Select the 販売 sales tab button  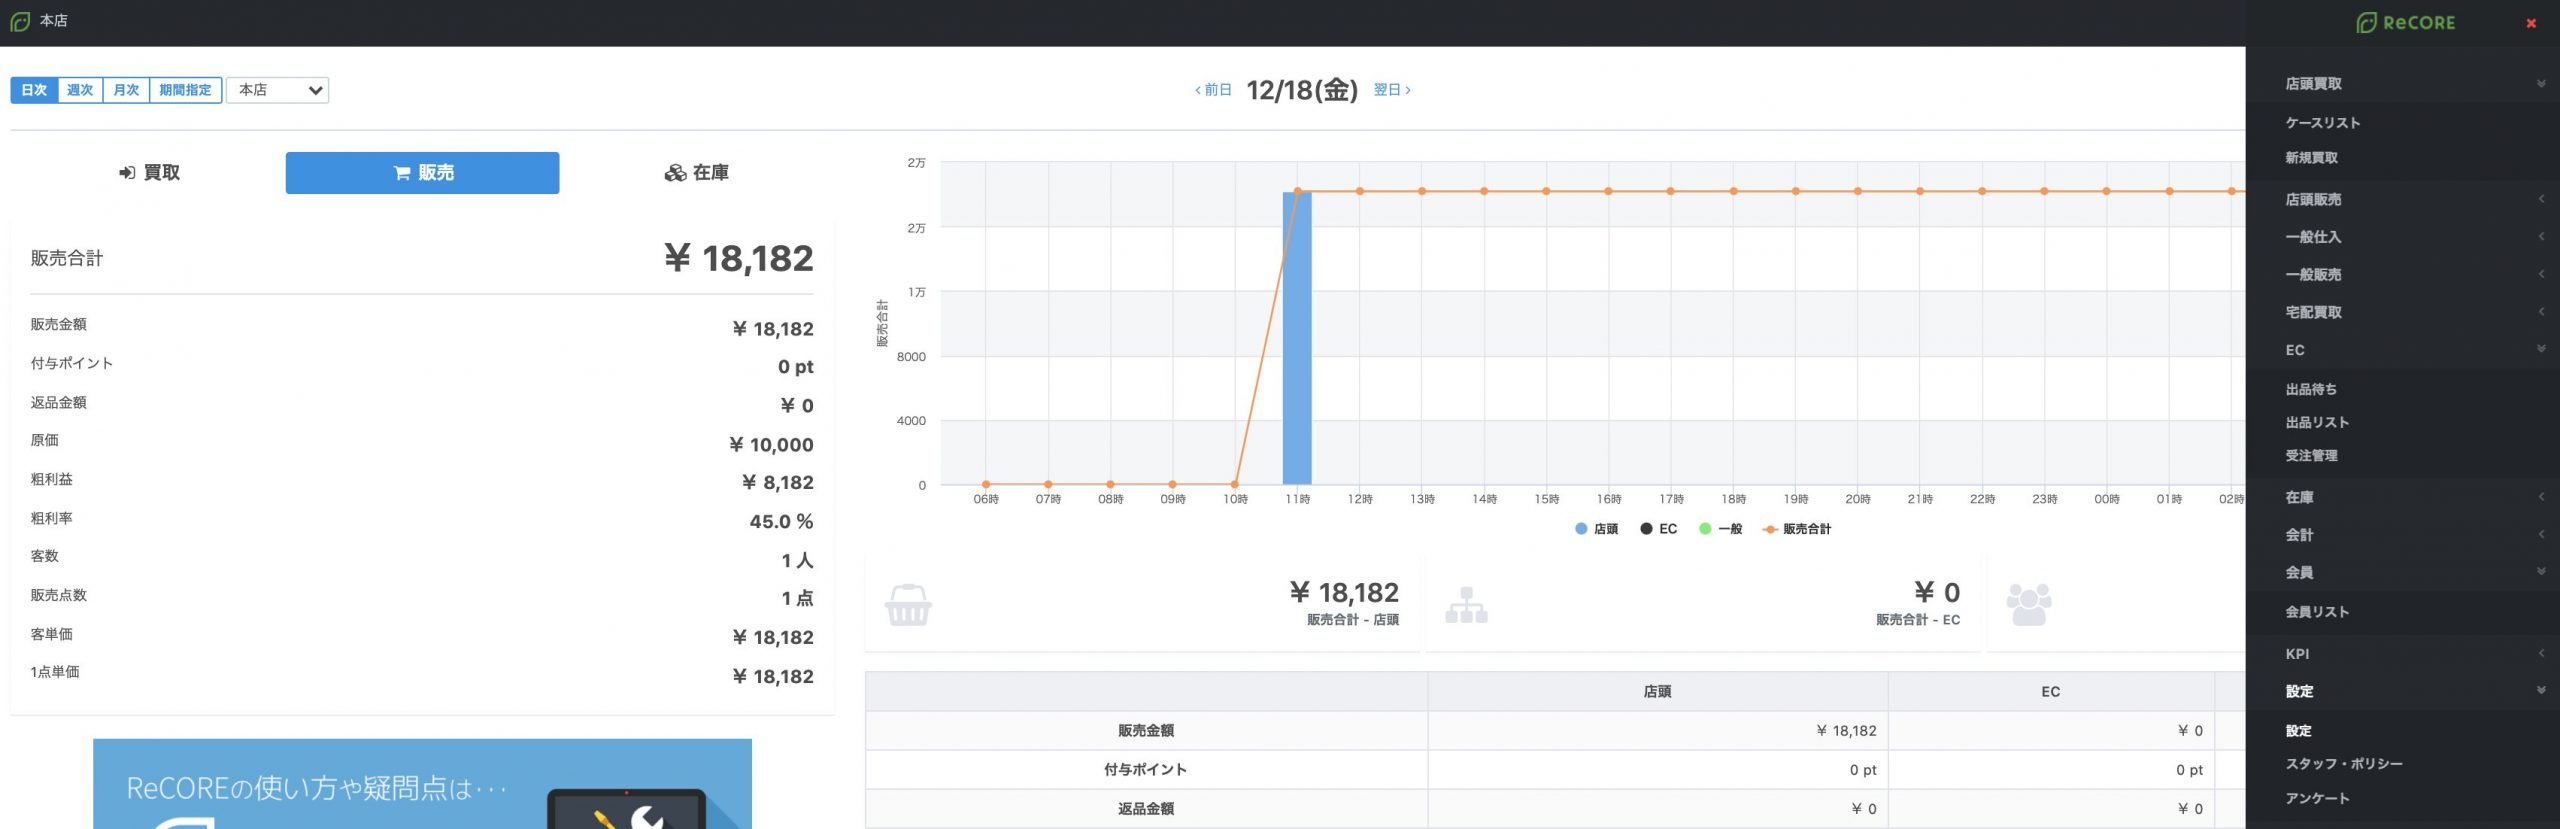tap(422, 173)
